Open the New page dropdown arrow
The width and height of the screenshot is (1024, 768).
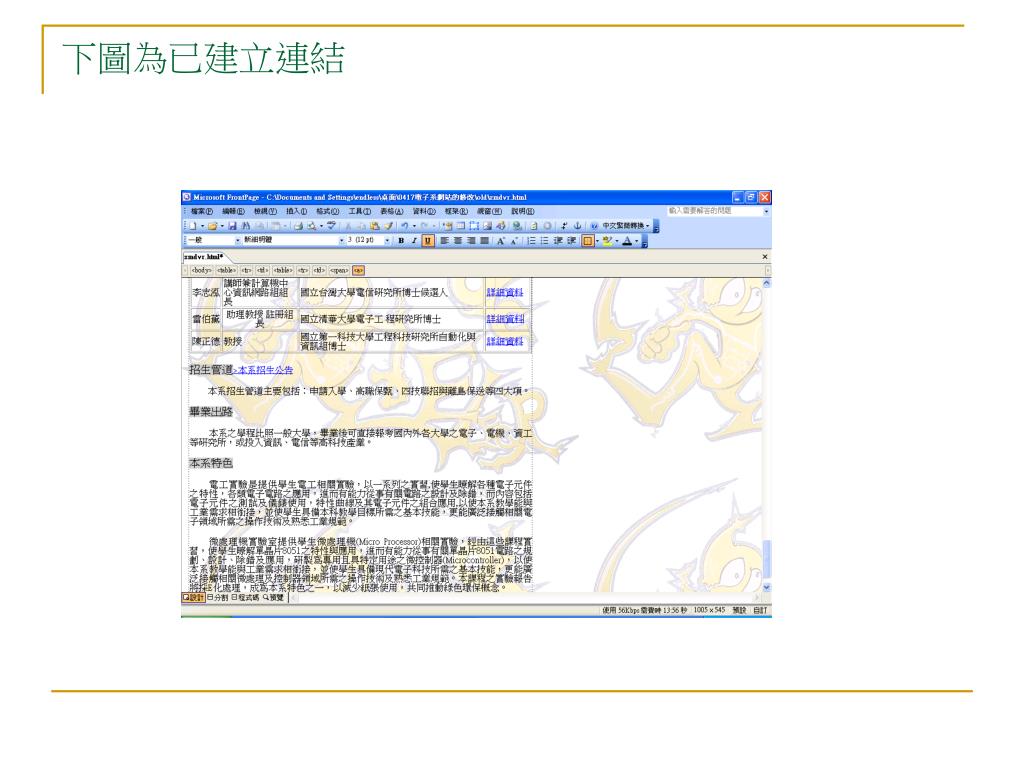[x=202, y=225]
